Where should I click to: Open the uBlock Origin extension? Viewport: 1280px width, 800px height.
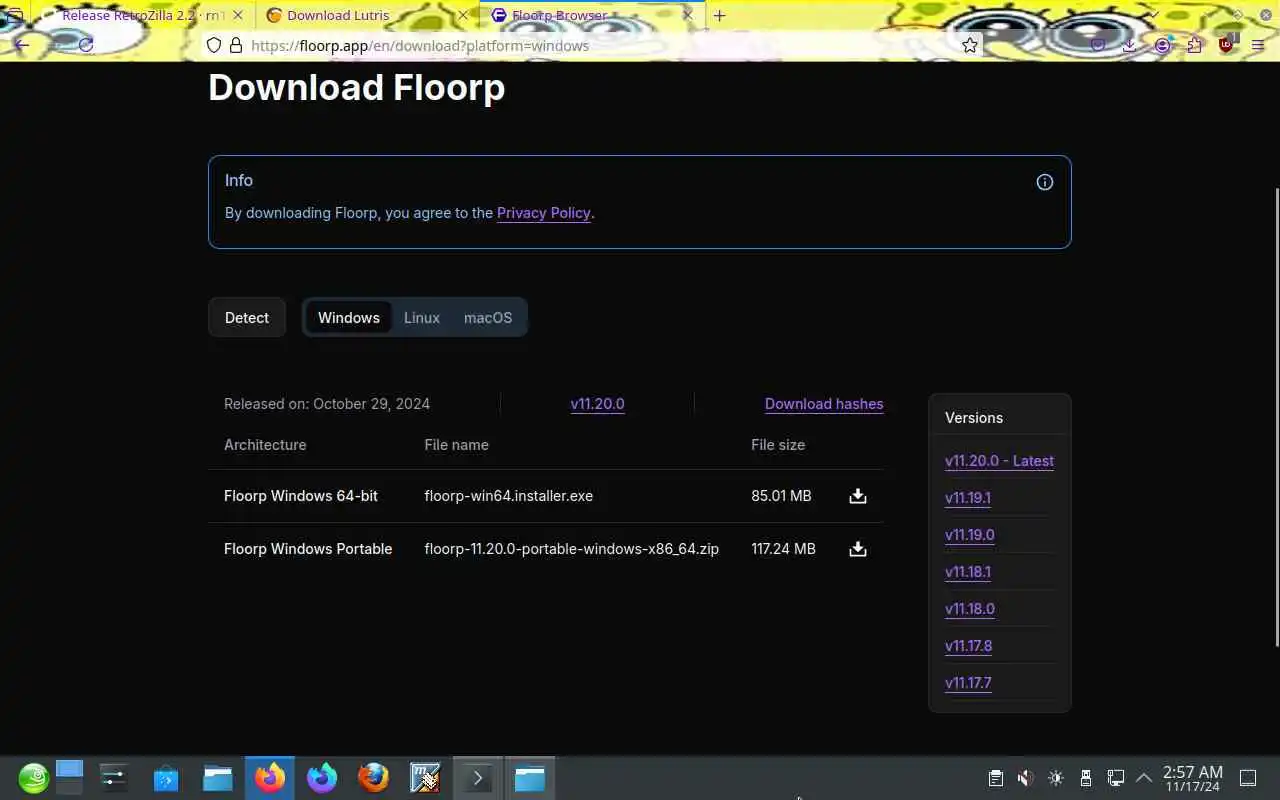(x=1227, y=44)
